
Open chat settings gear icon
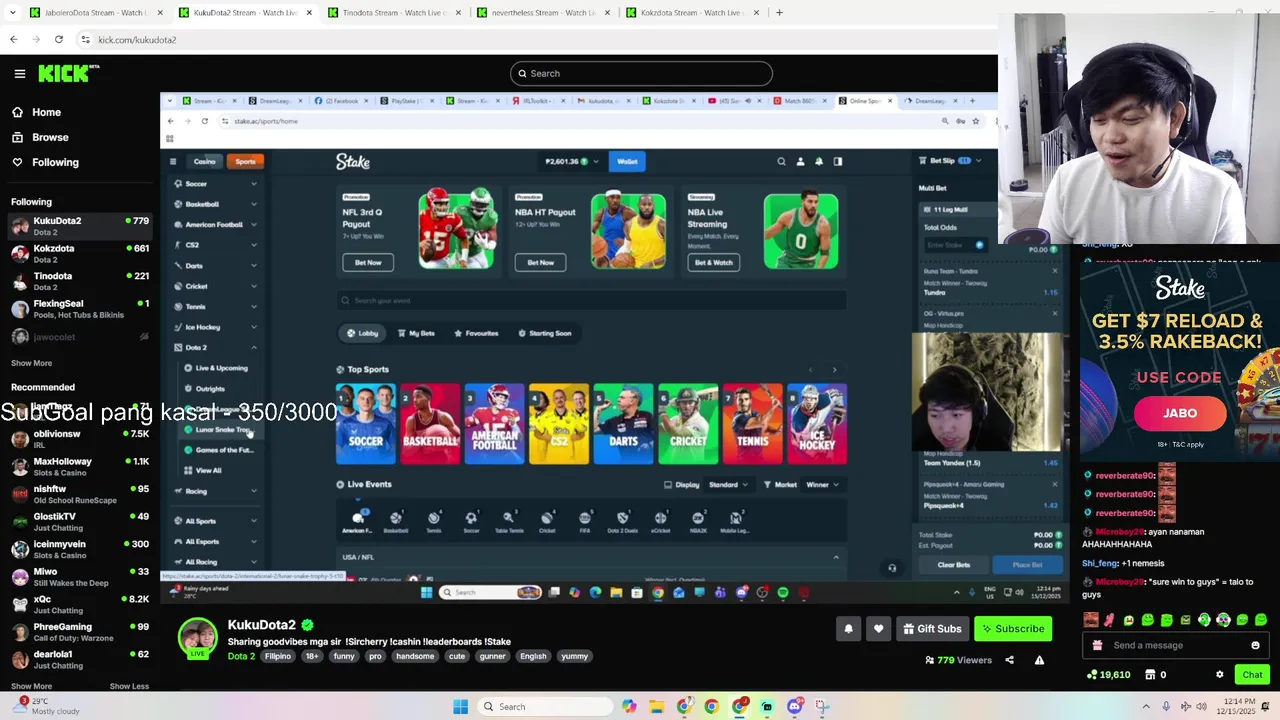(1219, 674)
